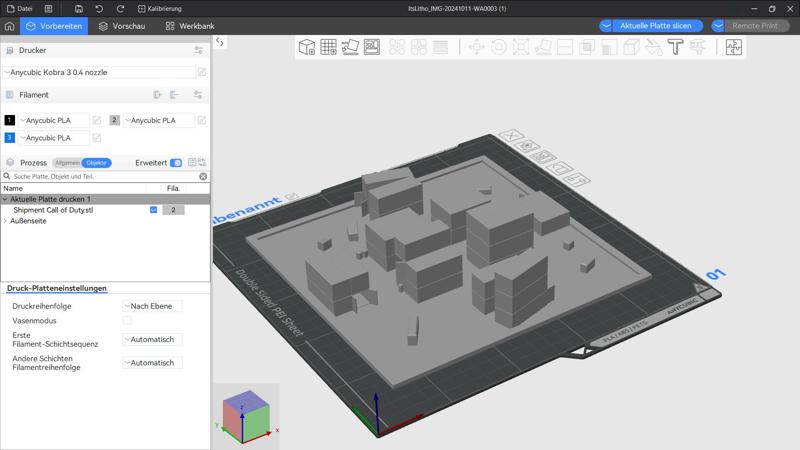800x450 pixels.
Task: Click the 3D orientation view cube
Action: click(246, 416)
